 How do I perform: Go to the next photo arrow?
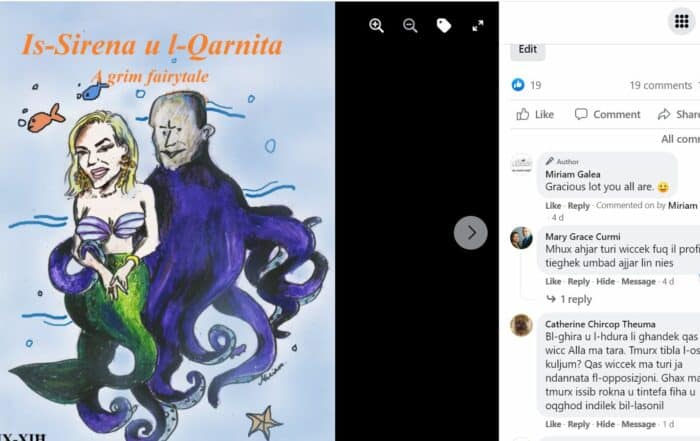[471, 233]
